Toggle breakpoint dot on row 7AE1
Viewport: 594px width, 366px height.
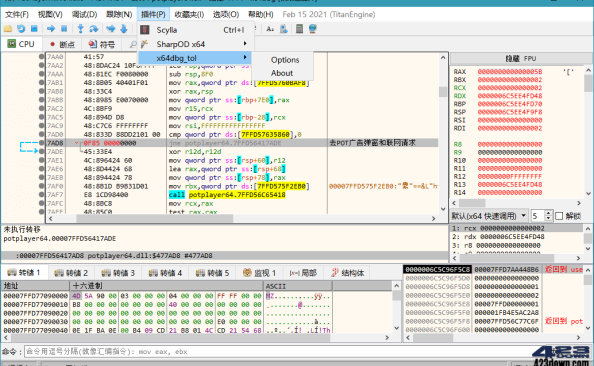coord(41,160)
